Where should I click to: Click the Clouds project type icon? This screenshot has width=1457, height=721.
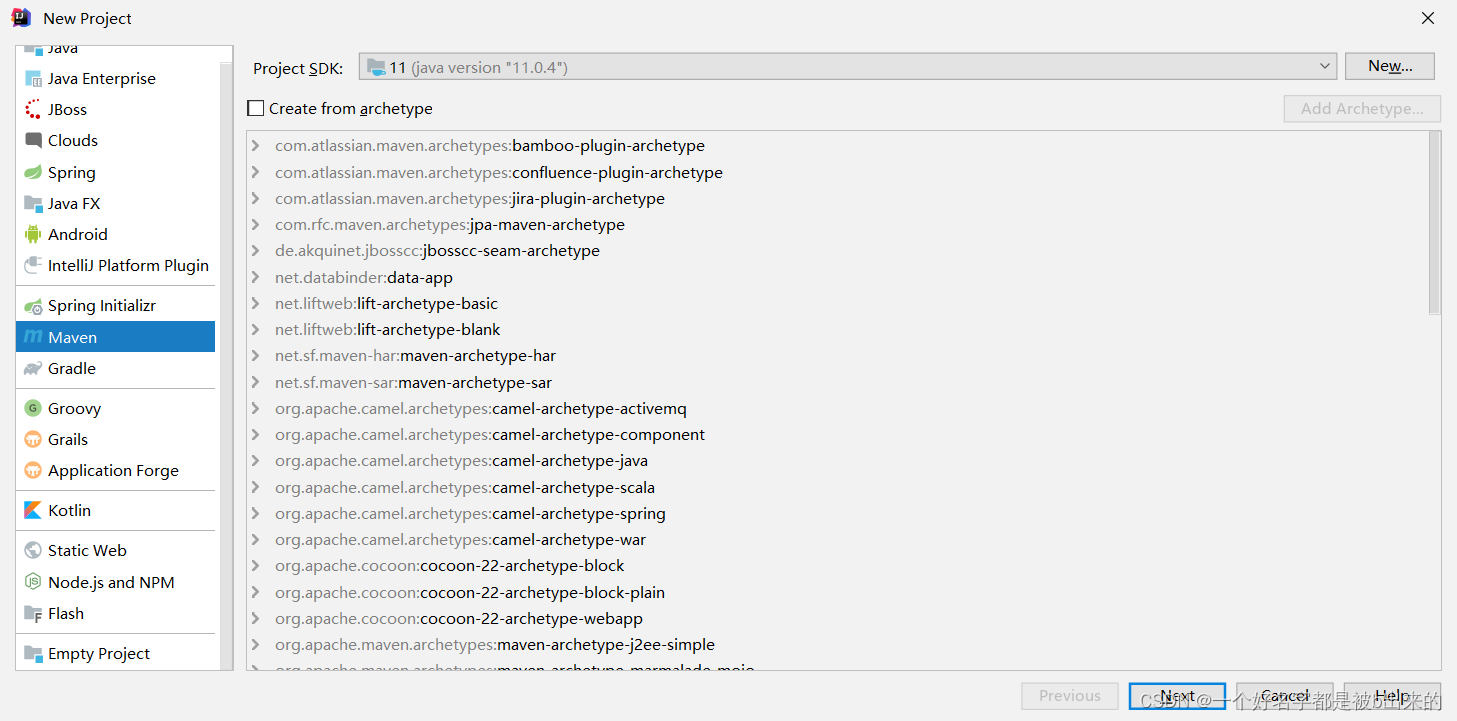click(33, 141)
